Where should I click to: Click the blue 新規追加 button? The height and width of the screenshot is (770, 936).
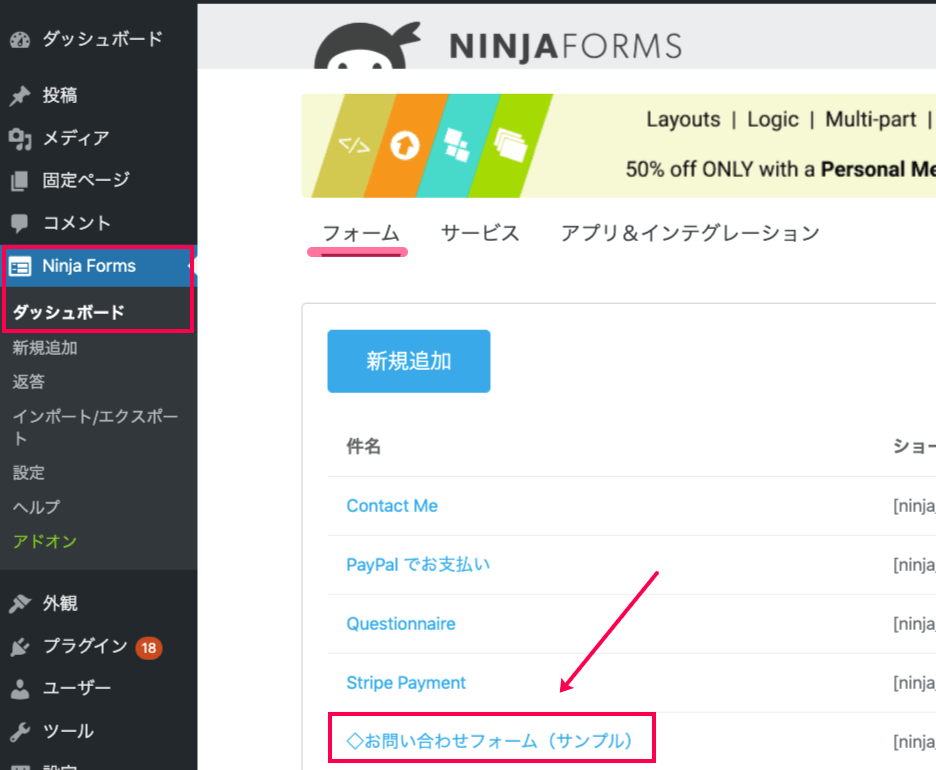(x=409, y=361)
